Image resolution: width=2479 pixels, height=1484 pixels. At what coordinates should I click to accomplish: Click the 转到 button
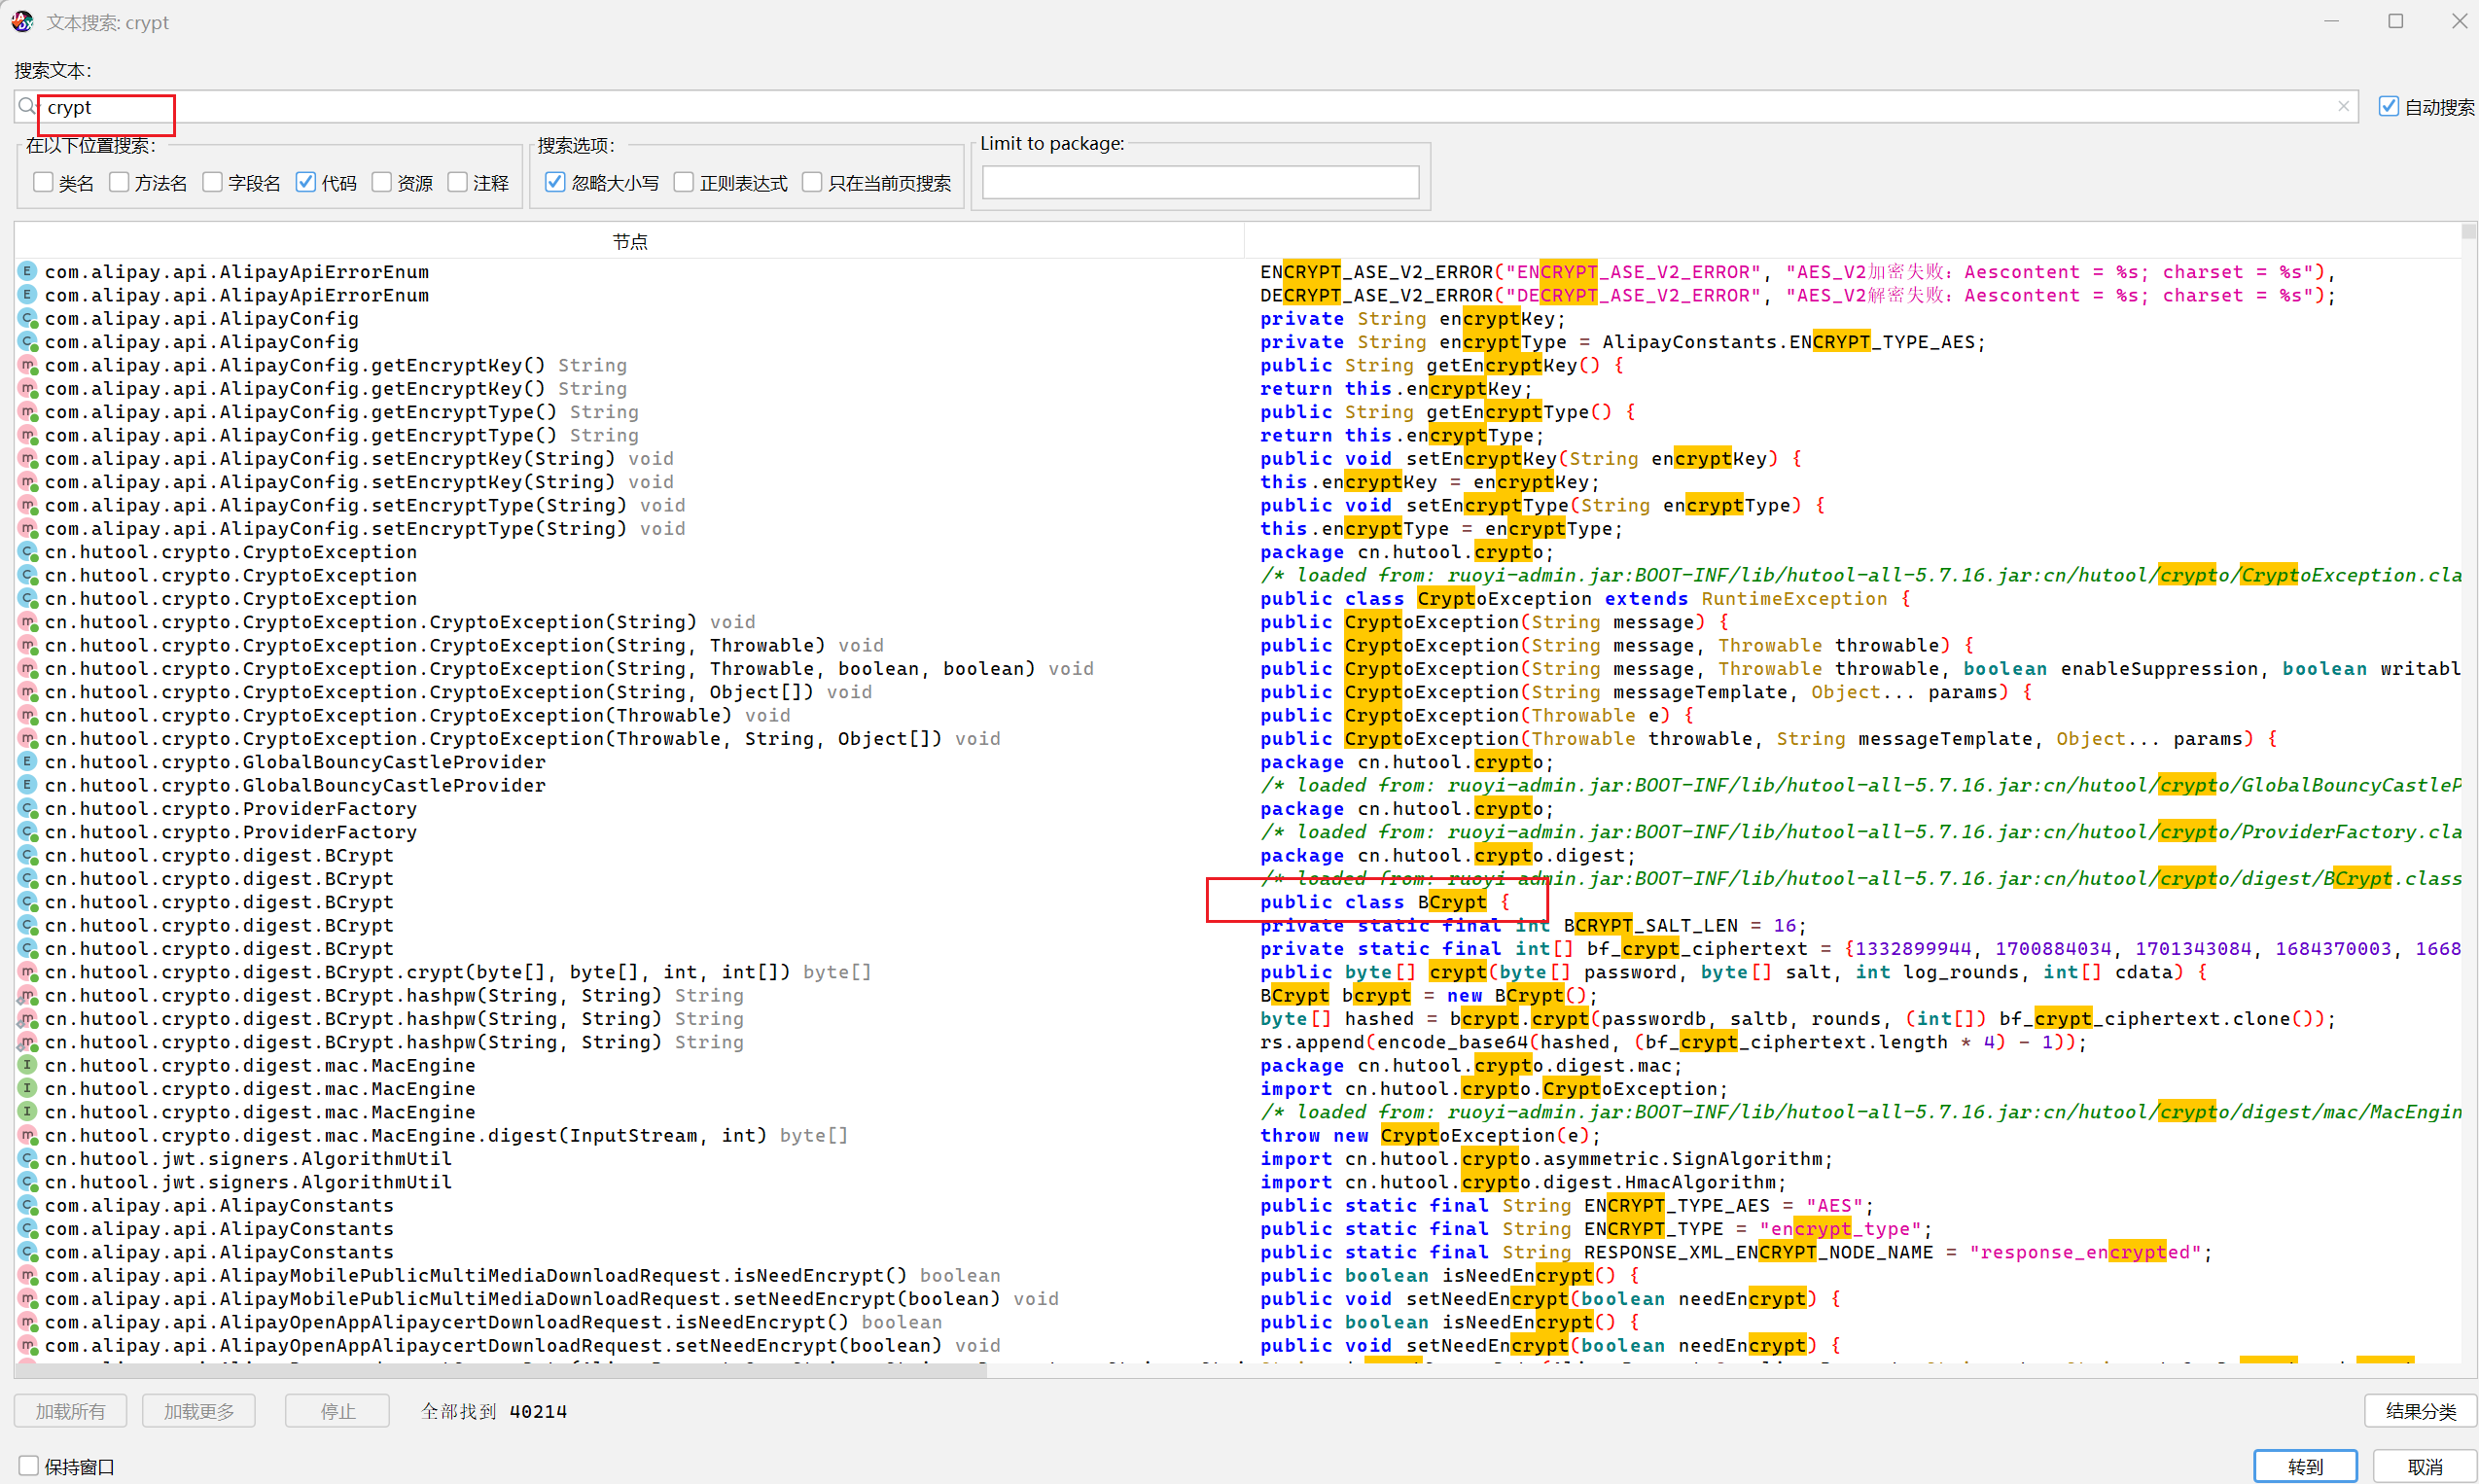point(2304,1466)
